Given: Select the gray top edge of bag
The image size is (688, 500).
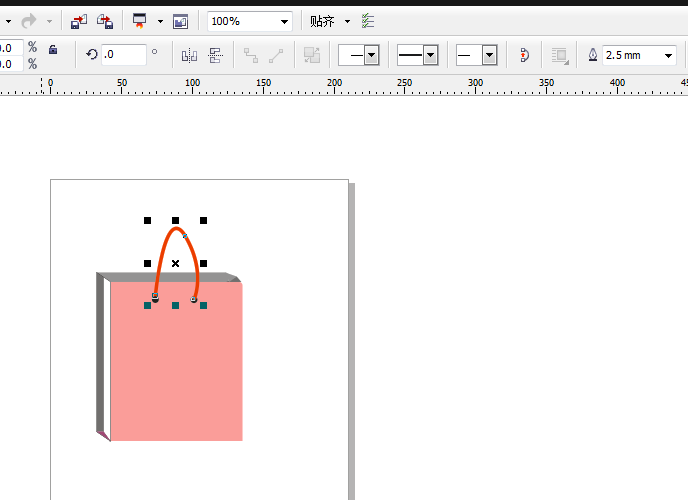Looking at the screenshot, I should [169, 277].
